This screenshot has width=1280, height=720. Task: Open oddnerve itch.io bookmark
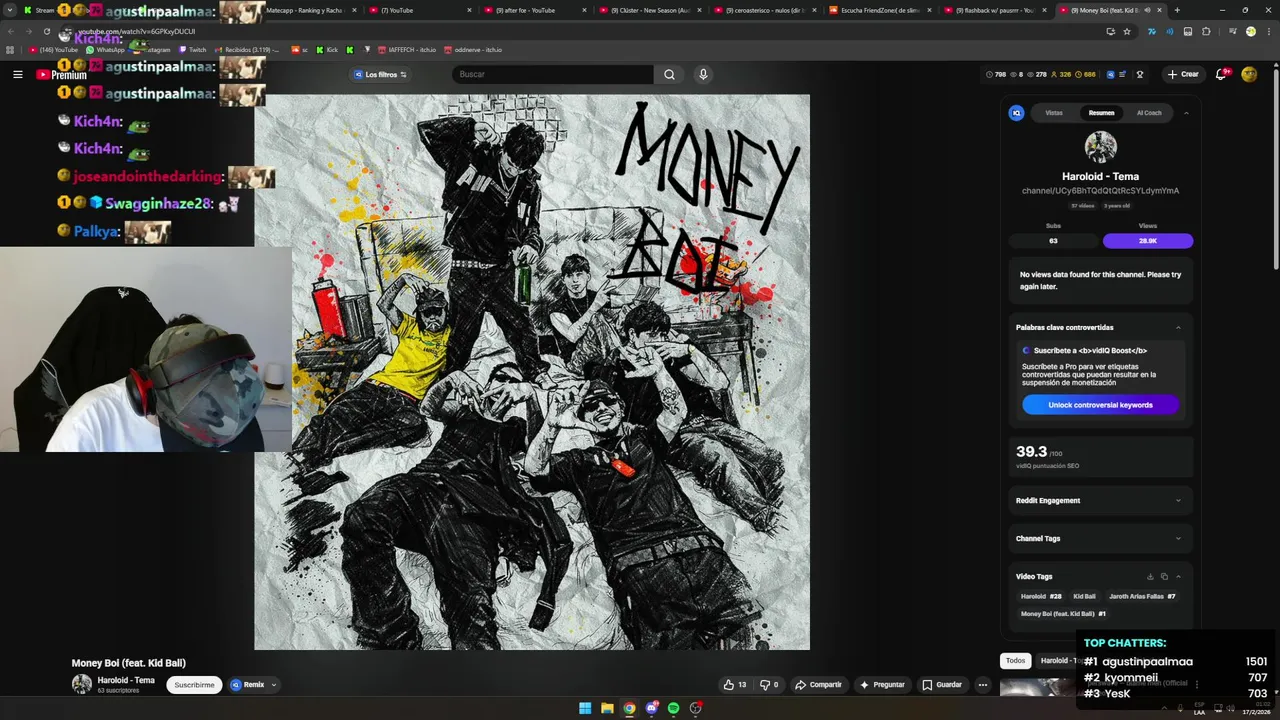tap(473, 49)
